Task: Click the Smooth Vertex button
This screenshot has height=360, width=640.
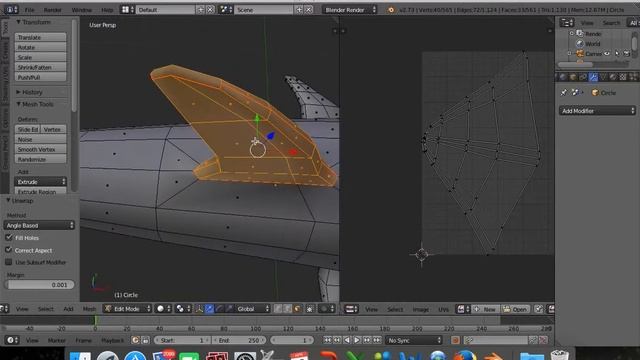Action: click(40, 149)
